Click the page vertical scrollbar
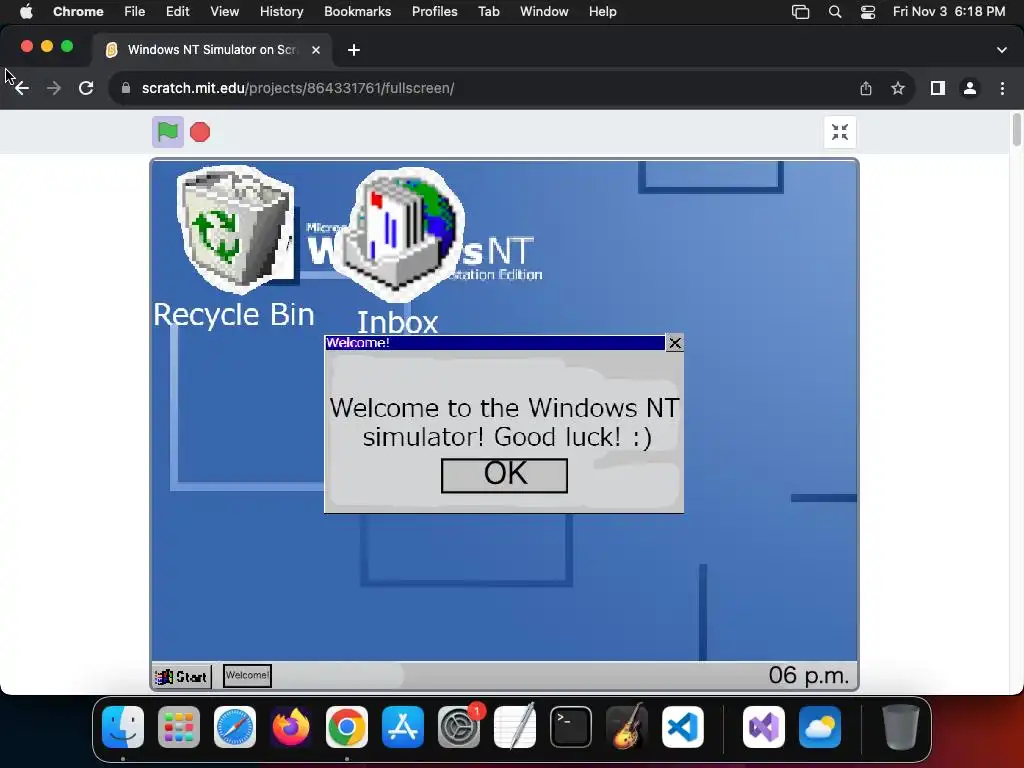This screenshot has height=768, width=1024. [x=1016, y=129]
